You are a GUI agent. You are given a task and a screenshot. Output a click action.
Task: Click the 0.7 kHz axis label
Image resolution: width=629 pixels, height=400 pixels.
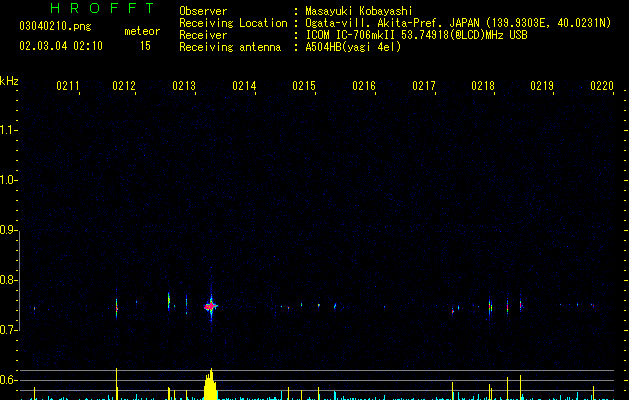pyautogui.click(x=8, y=330)
